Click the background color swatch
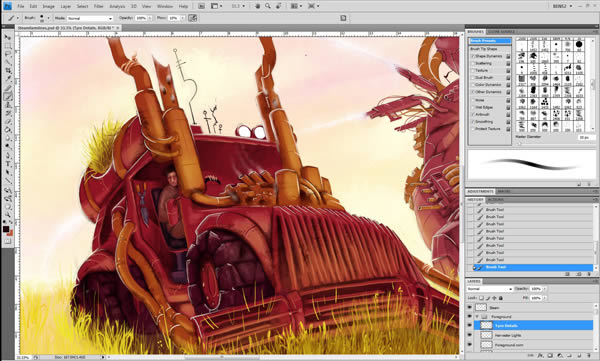 point(10,233)
